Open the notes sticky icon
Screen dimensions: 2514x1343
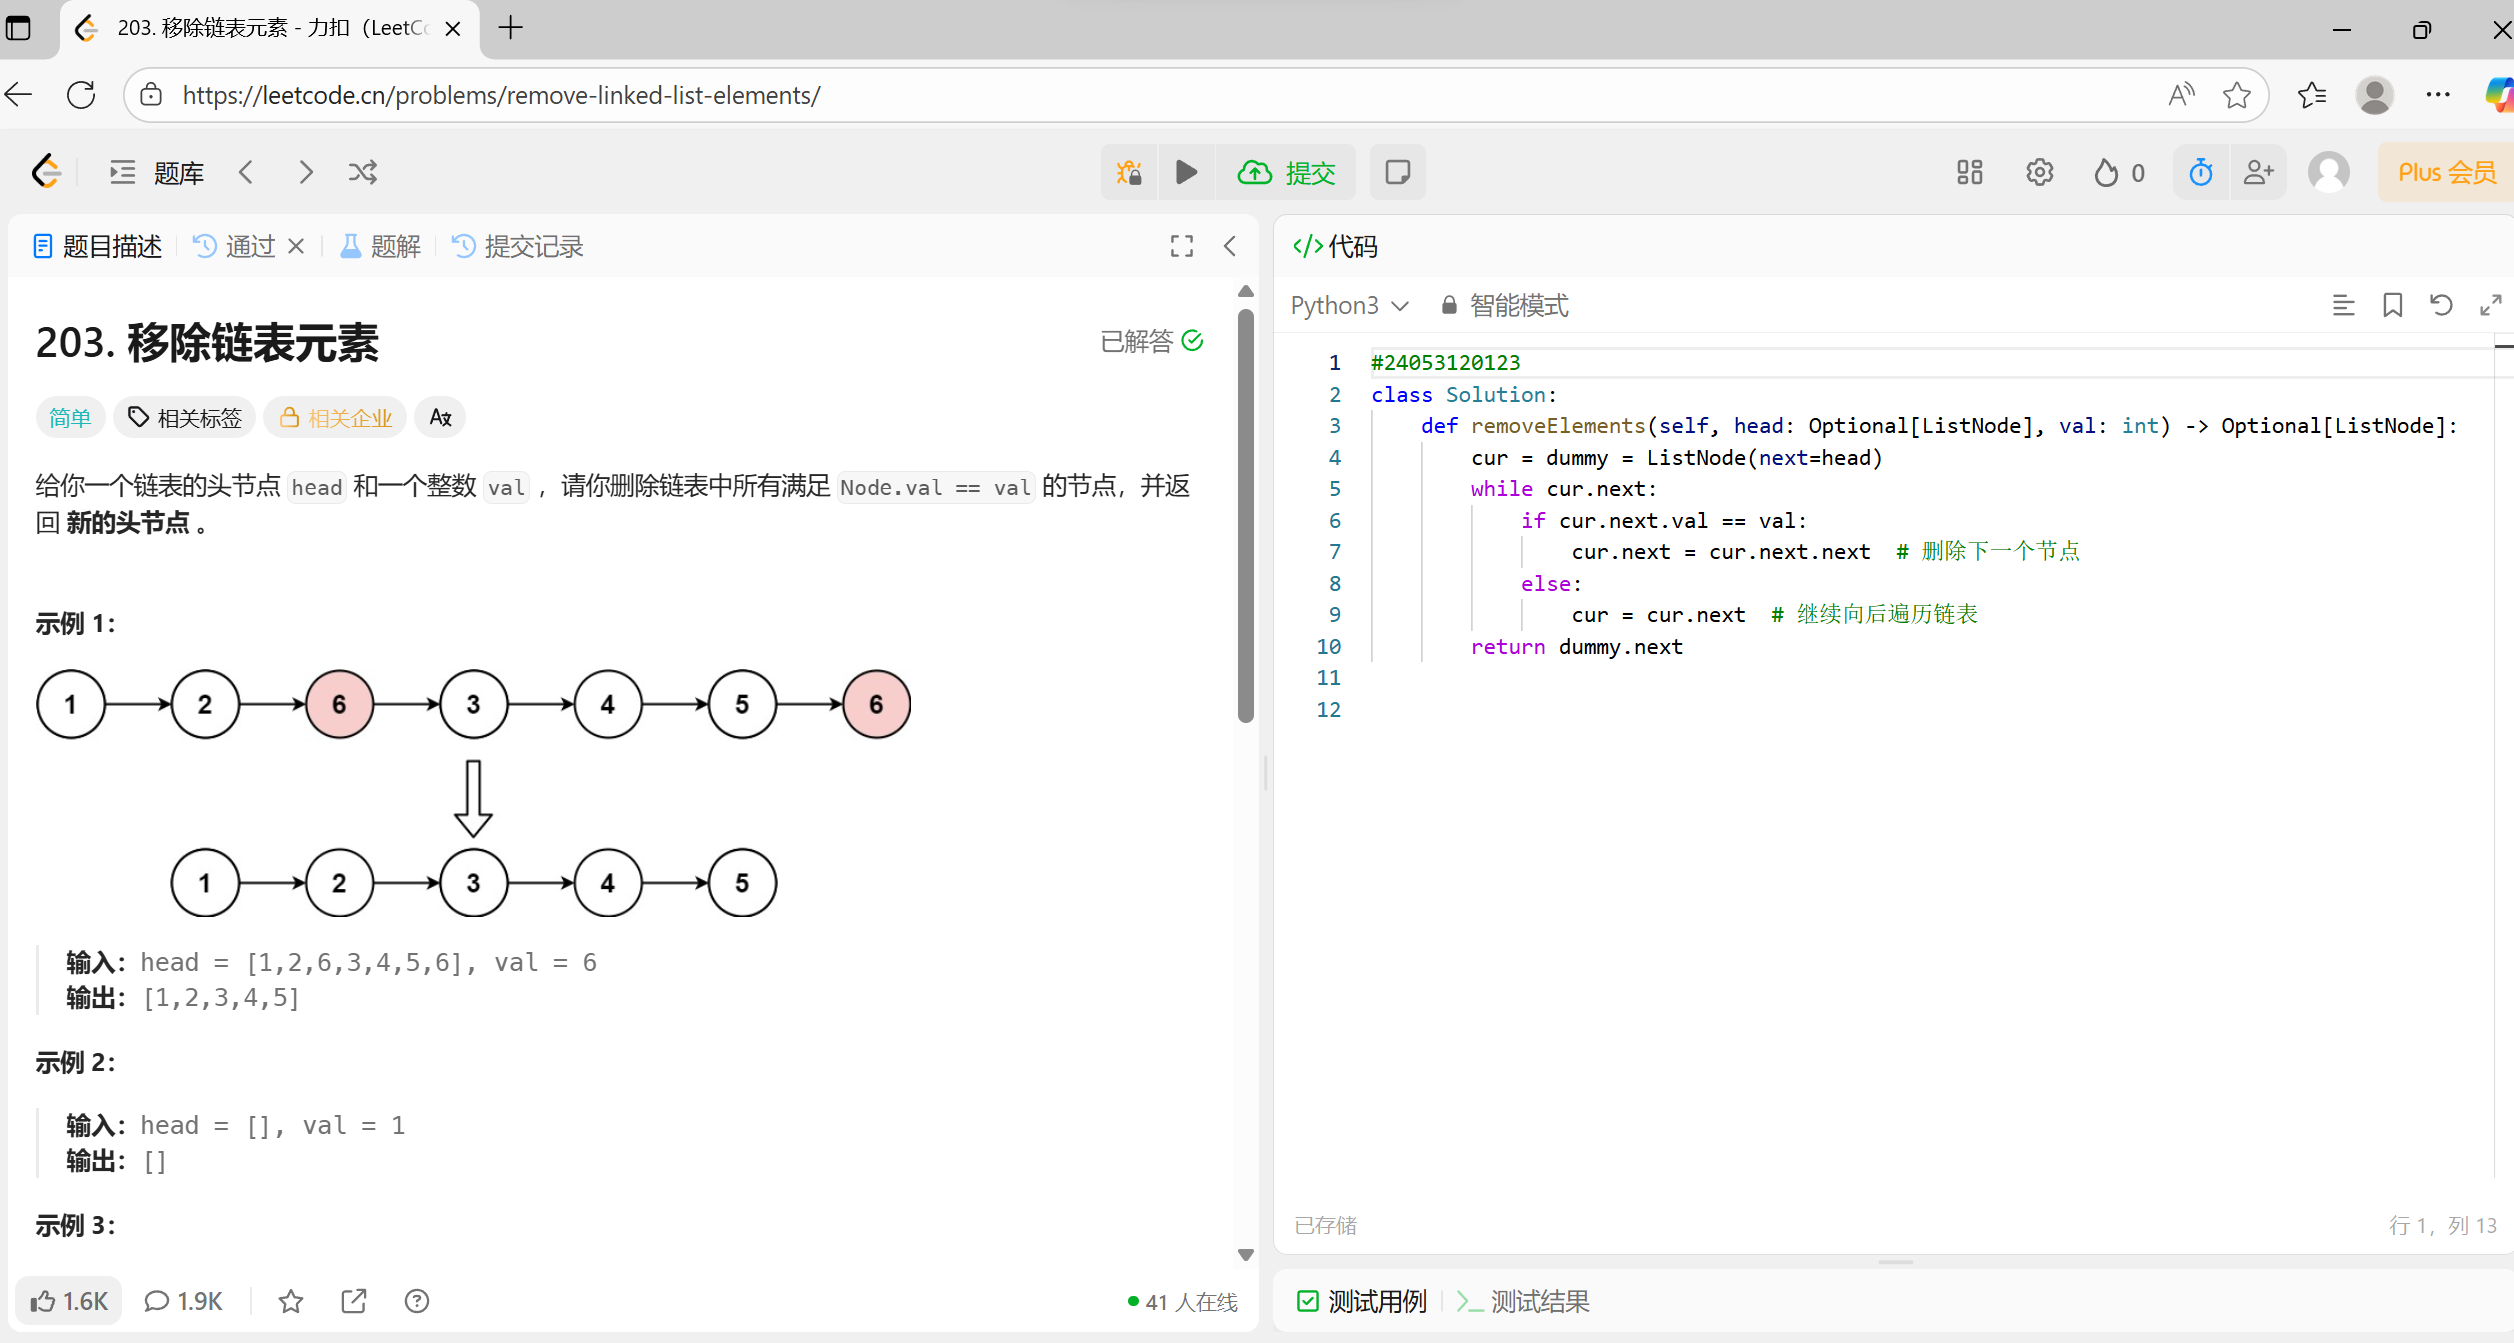coord(1397,172)
